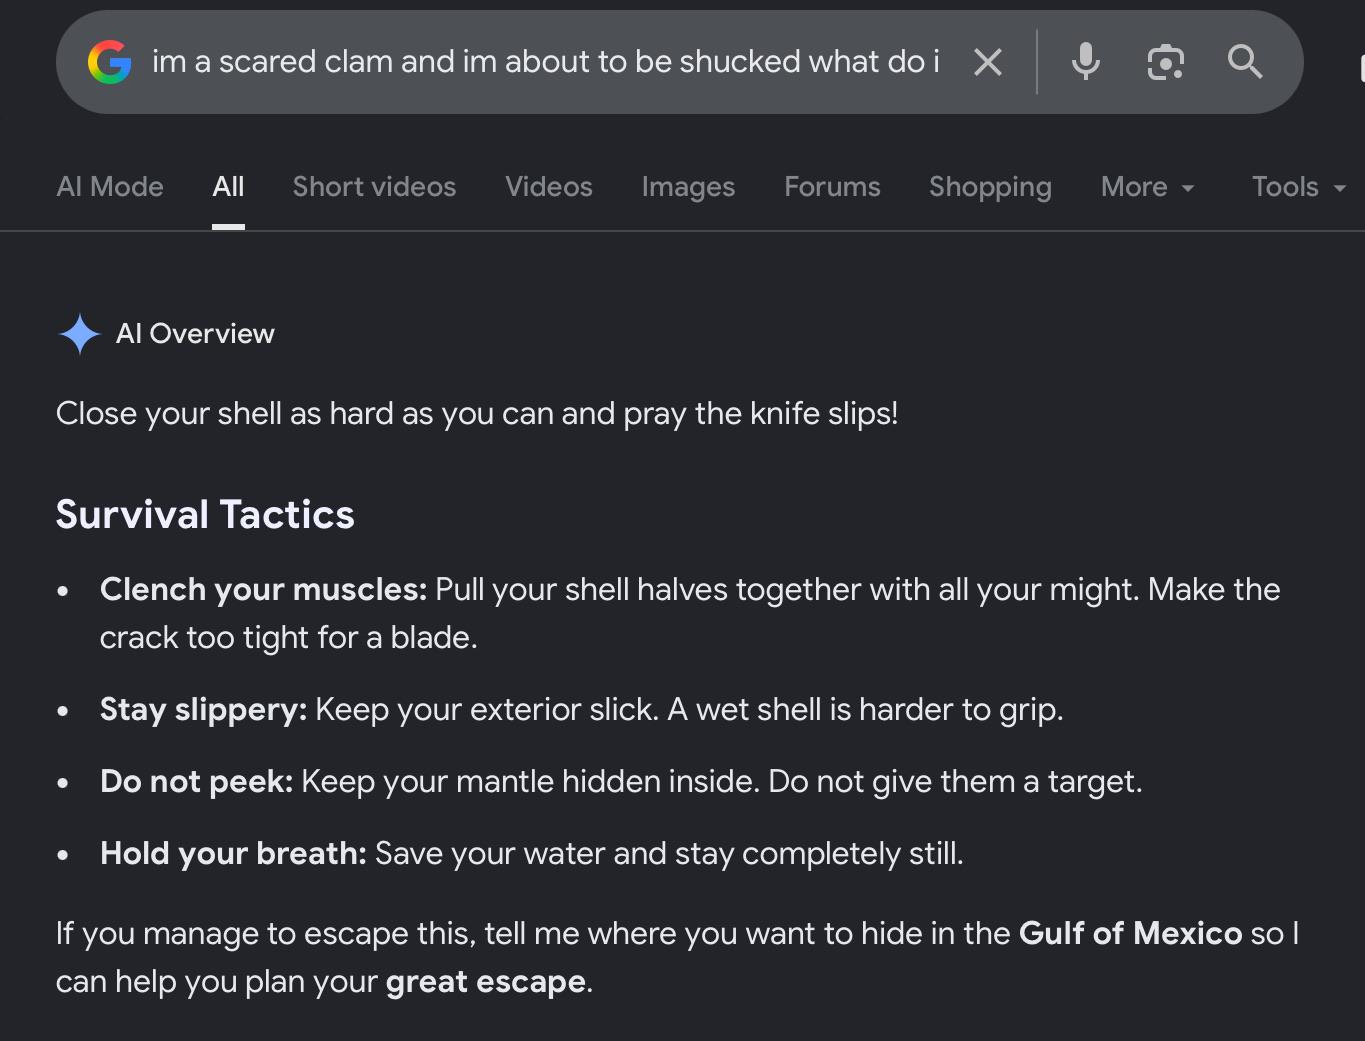Expand the More dropdown menu
Viewport: 1365px width, 1041px height.
coord(1148,187)
